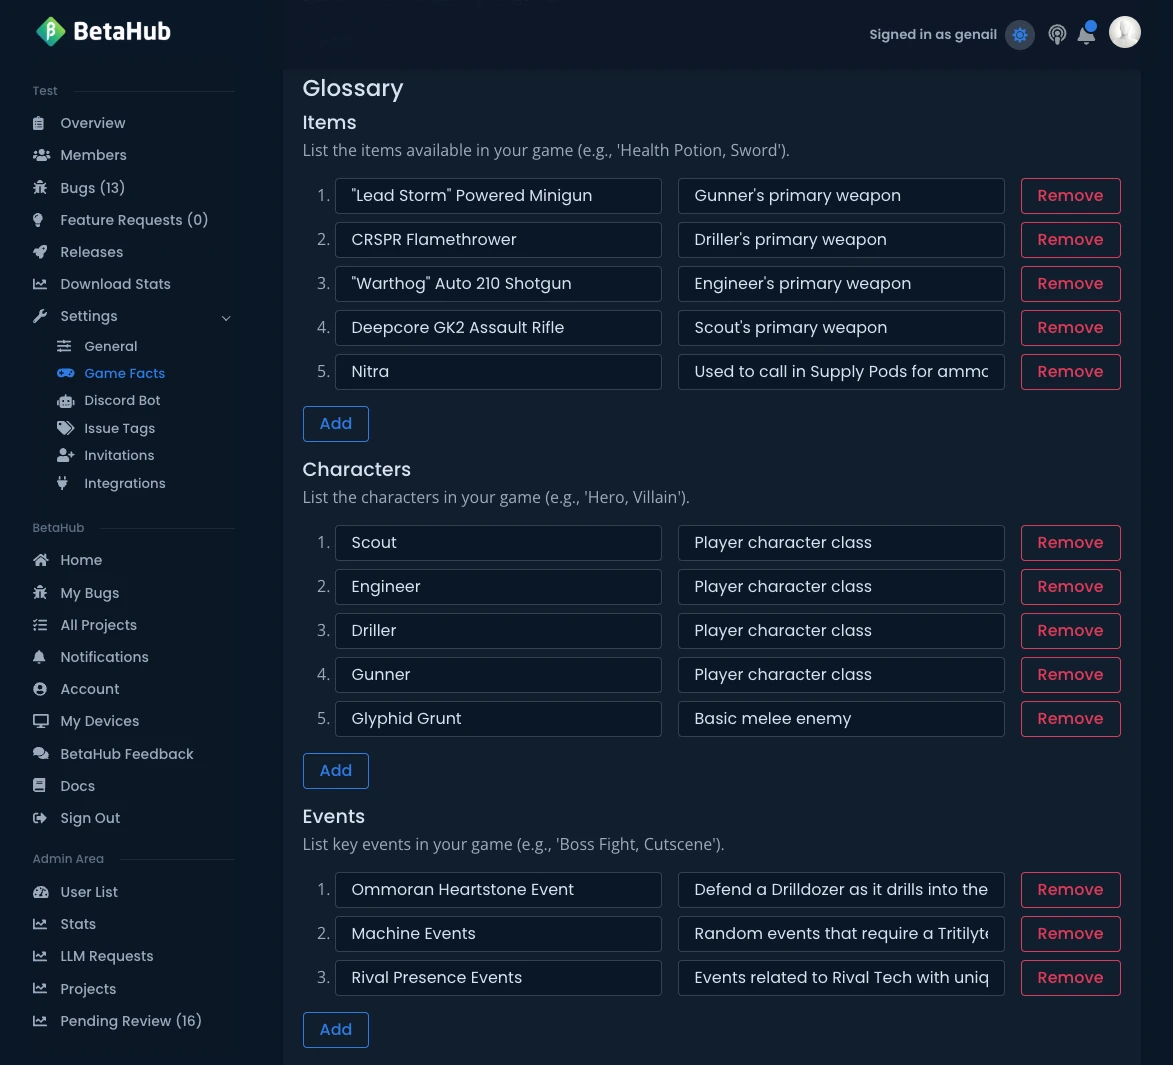
Task: Add a new item under Items
Action: (x=335, y=424)
